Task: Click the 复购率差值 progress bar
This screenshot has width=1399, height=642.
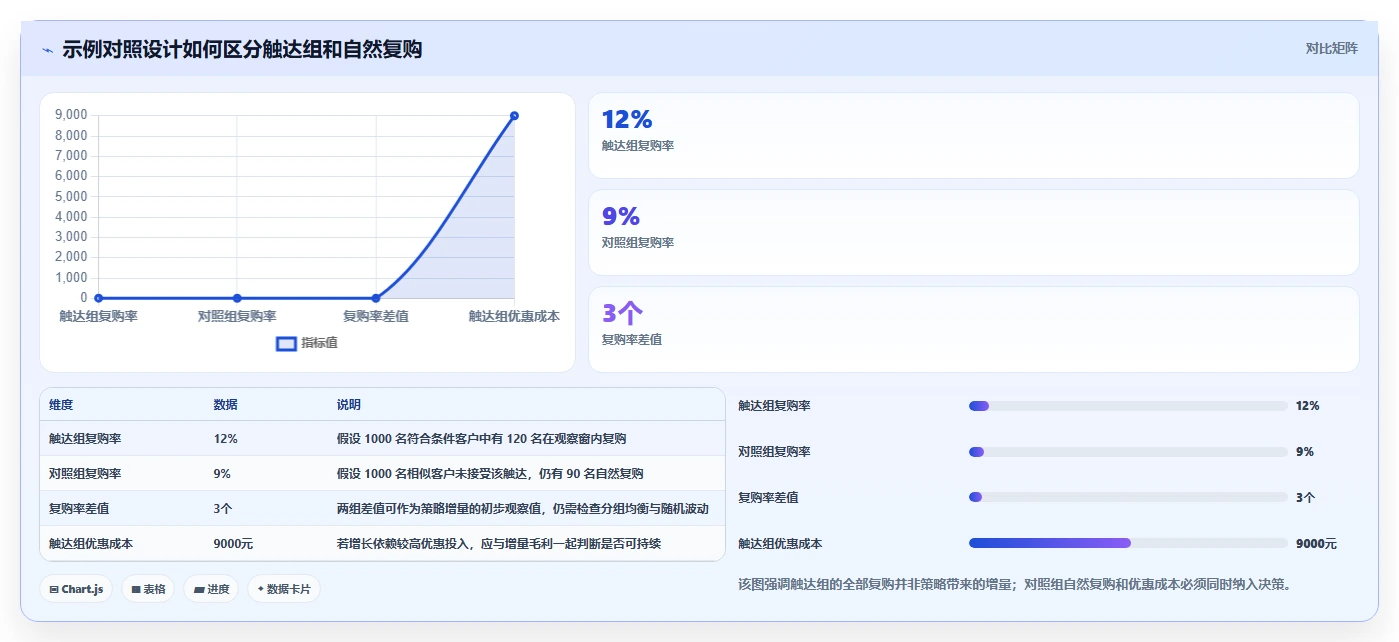Action: (1128, 497)
